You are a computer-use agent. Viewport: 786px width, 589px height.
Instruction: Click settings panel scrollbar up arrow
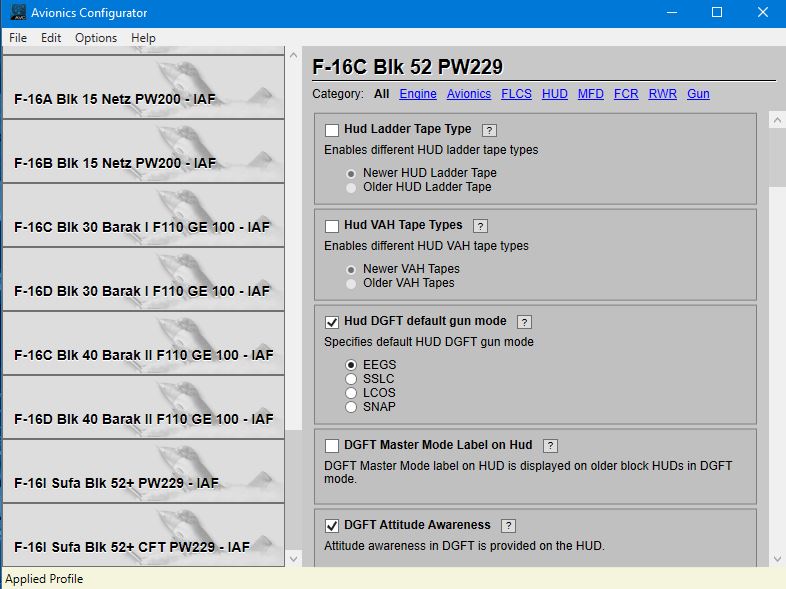click(x=776, y=120)
